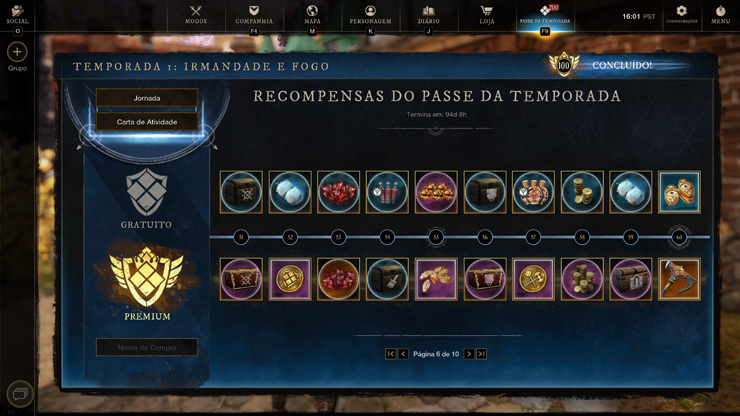Image resolution: width=740 pixels, height=416 pixels.
Task: Select the level 55 premium bread reward
Action: click(x=436, y=279)
